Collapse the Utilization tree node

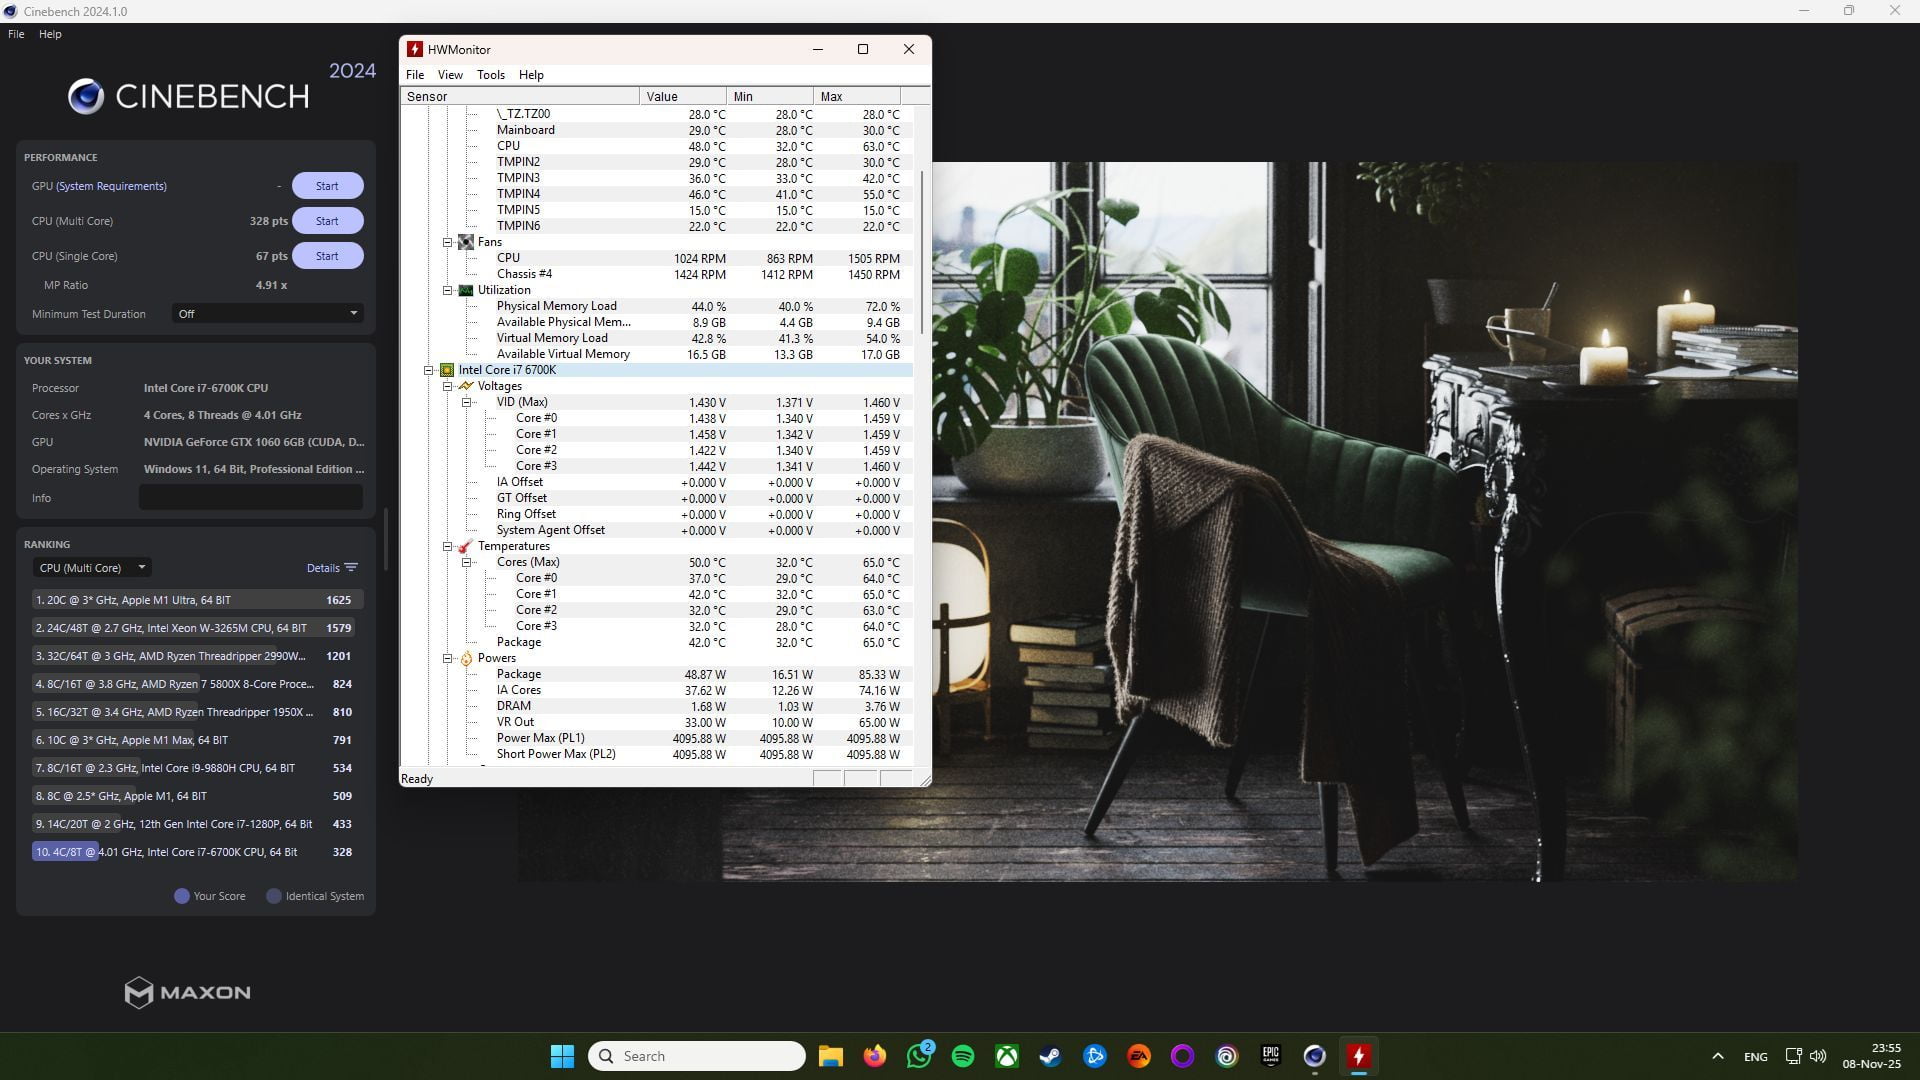448,290
